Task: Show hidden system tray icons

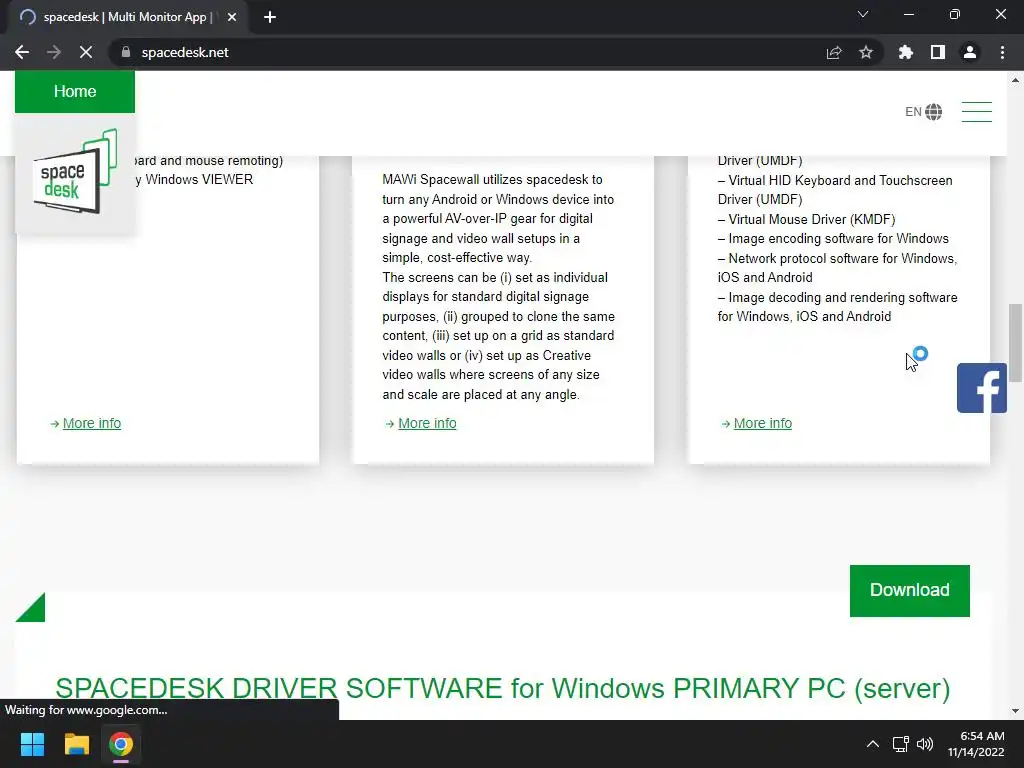Action: coord(872,744)
